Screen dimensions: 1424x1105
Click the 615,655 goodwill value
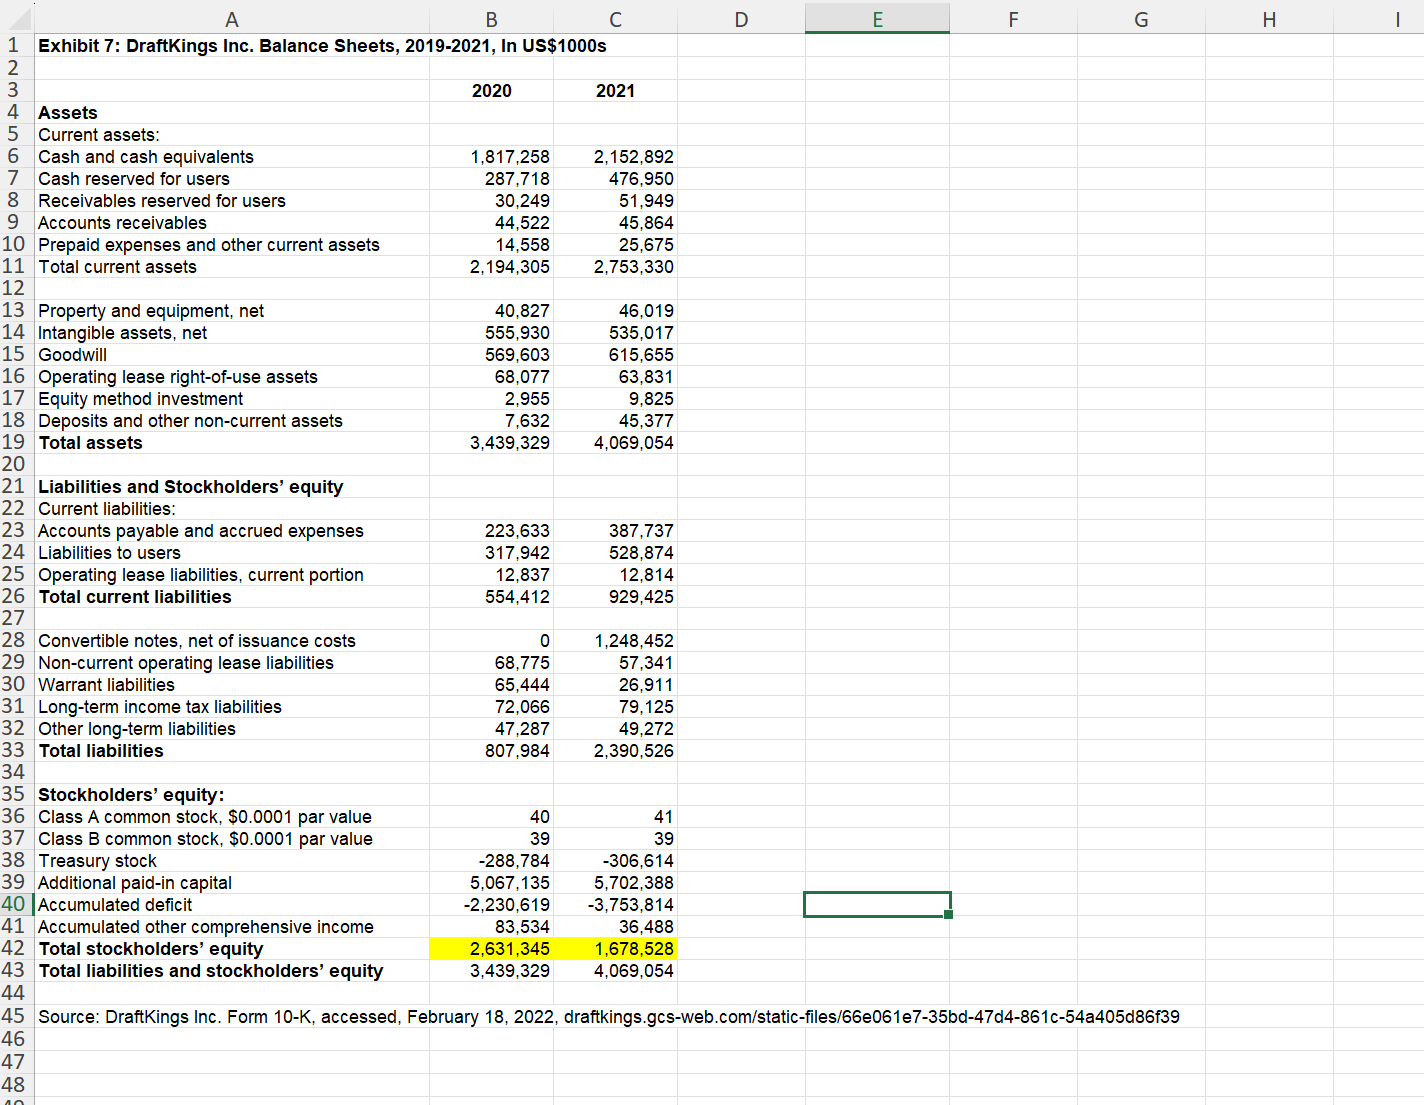[x=641, y=355]
